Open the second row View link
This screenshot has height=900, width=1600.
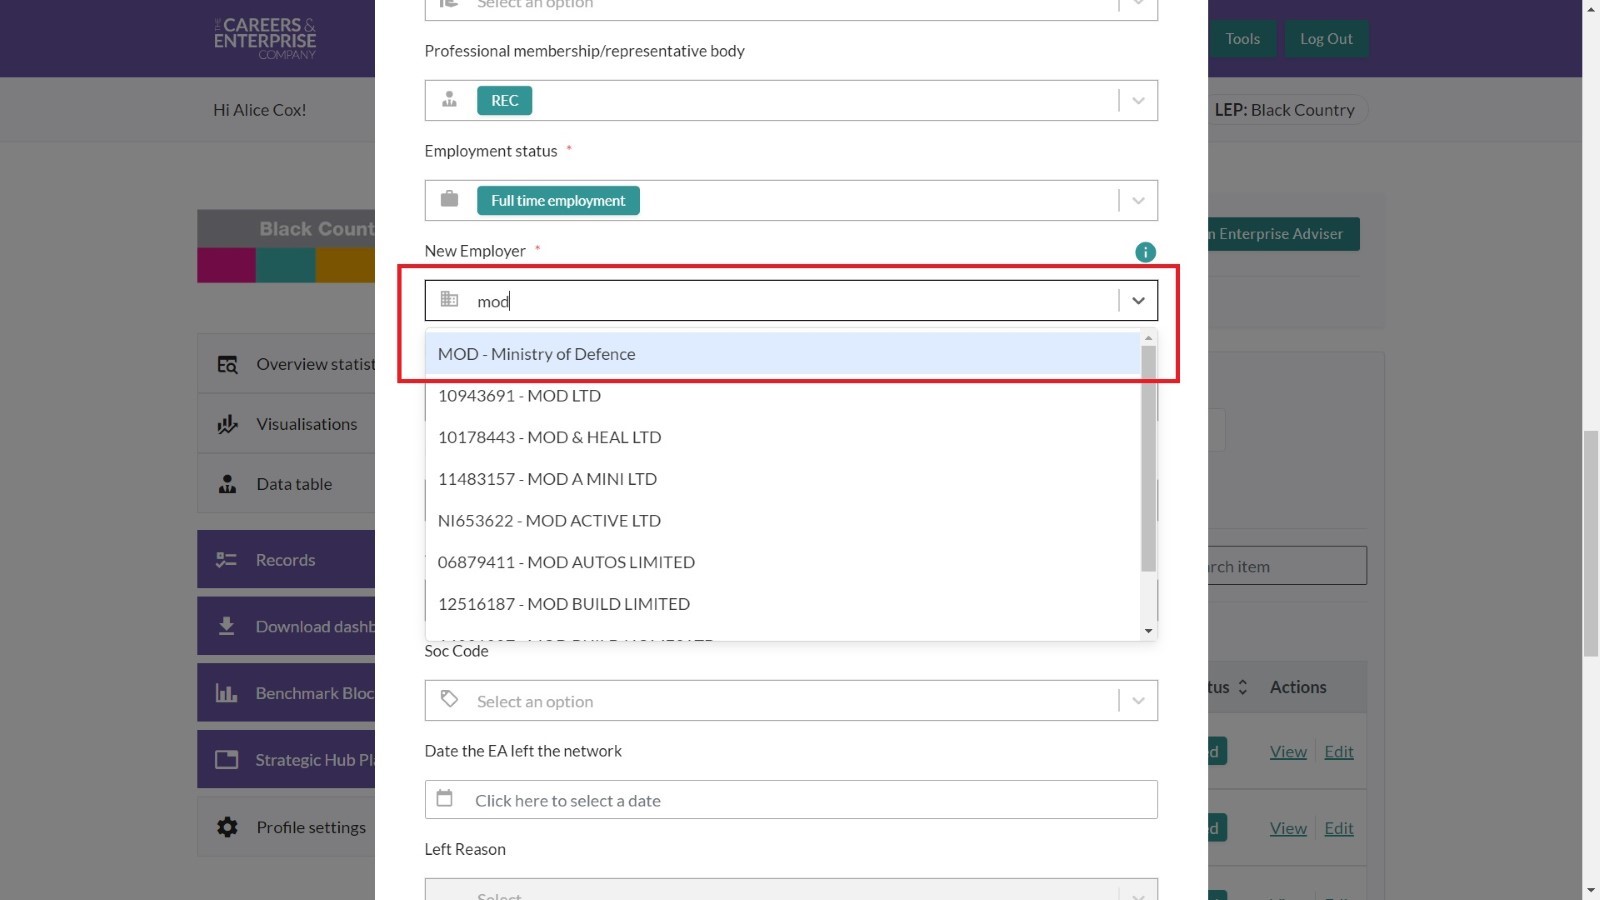1288,829
